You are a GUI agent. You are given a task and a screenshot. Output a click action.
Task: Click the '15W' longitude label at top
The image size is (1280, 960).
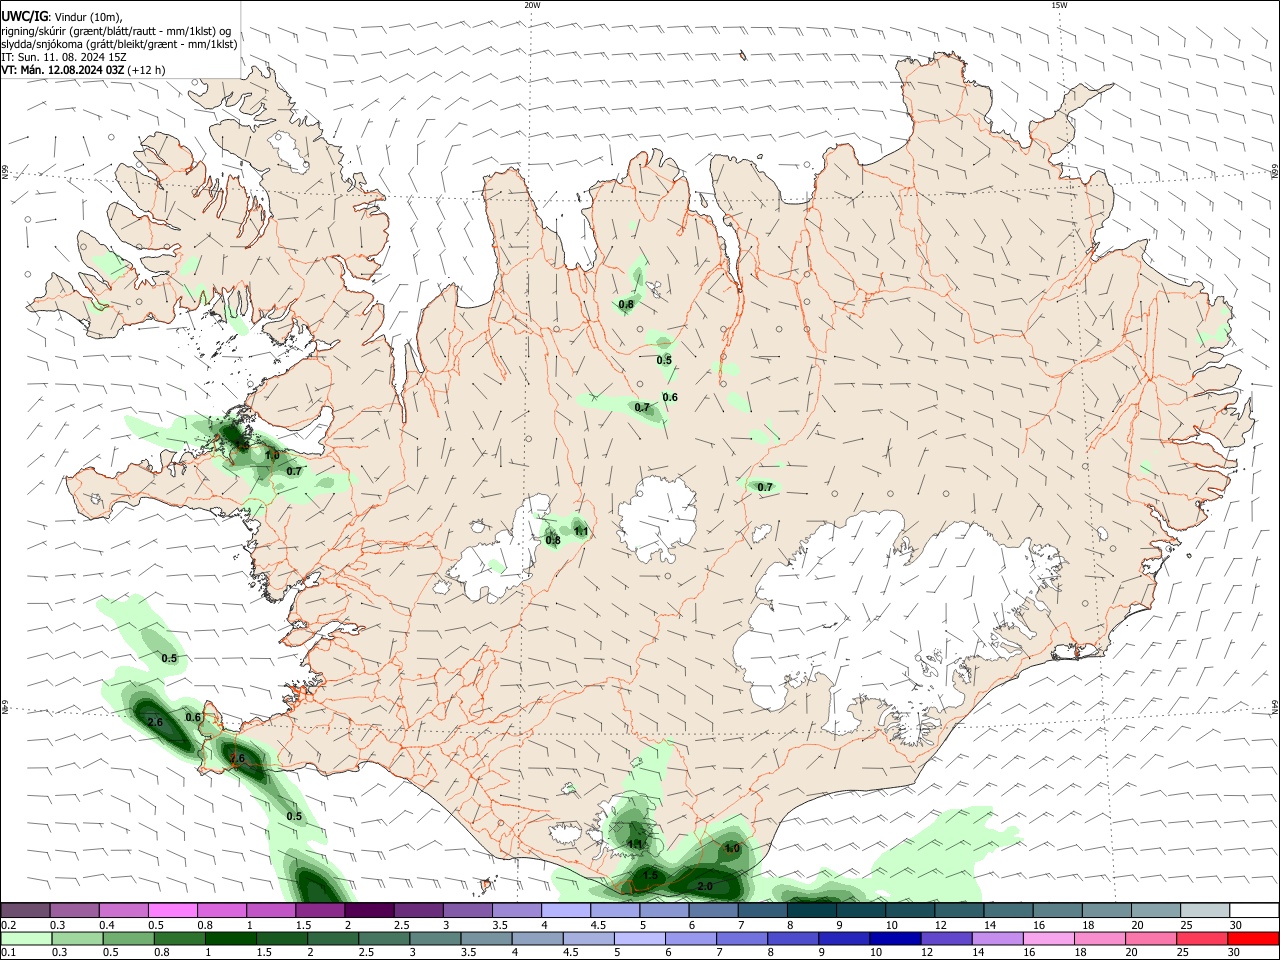coord(1058,5)
